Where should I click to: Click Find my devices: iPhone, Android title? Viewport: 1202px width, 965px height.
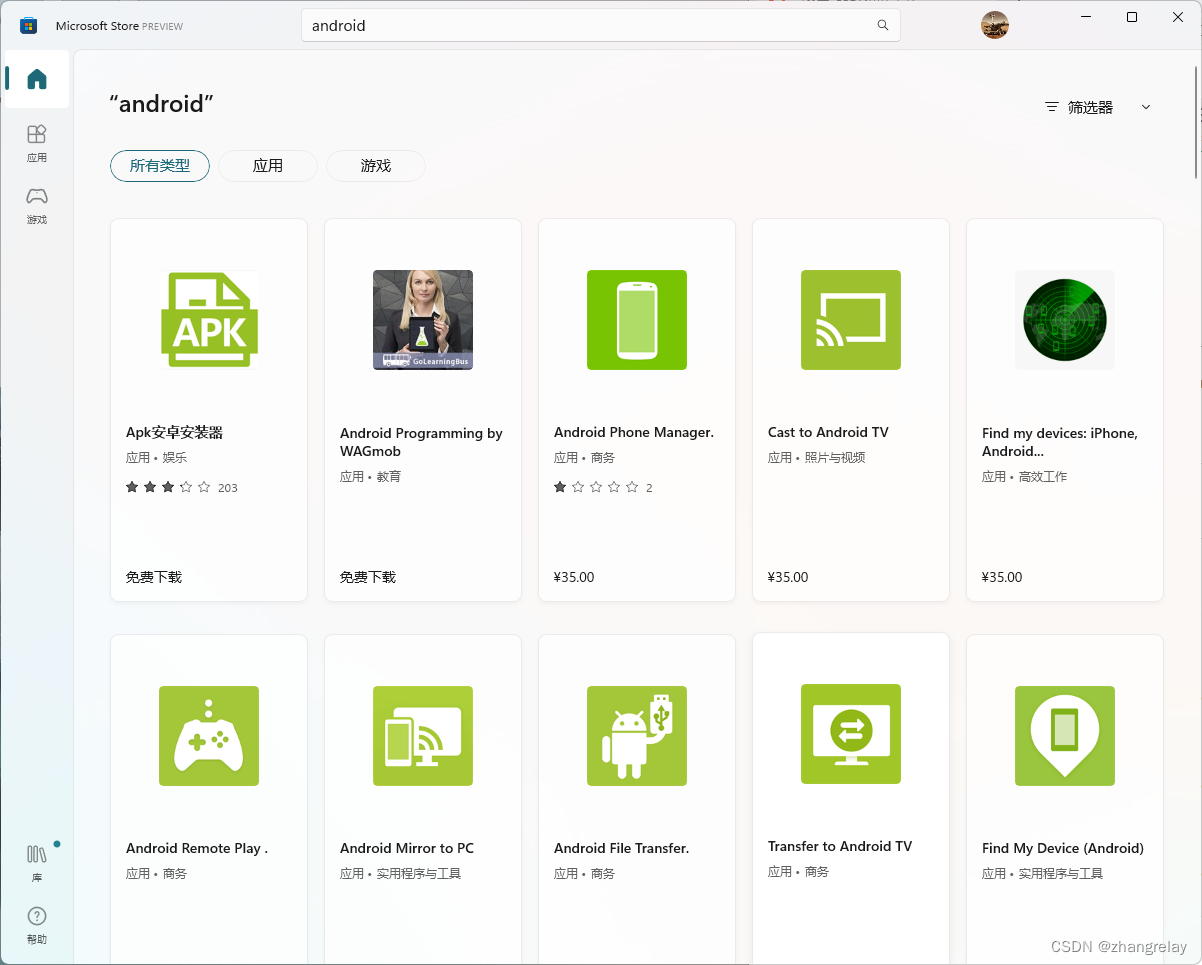click(x=1060, y=442)
